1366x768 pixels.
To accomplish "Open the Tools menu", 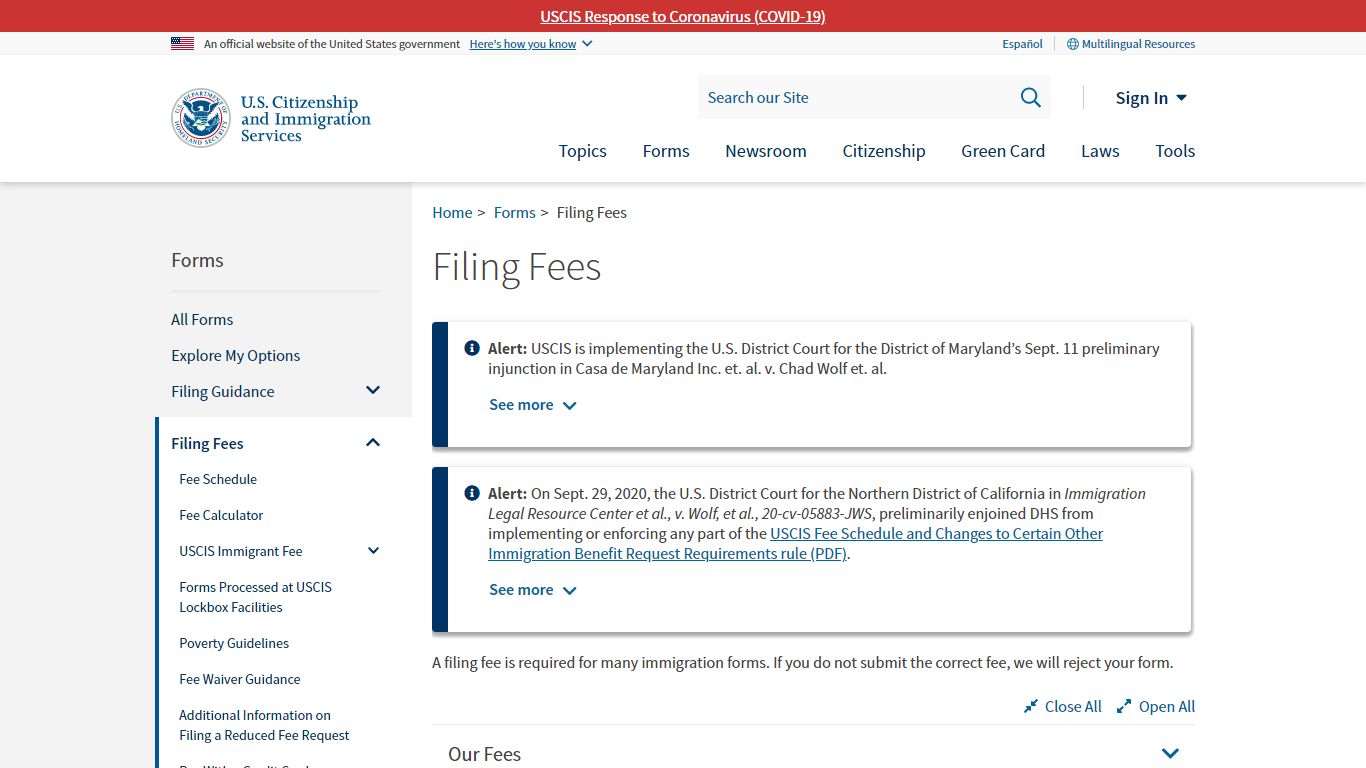I will (x=1175, y=151).
